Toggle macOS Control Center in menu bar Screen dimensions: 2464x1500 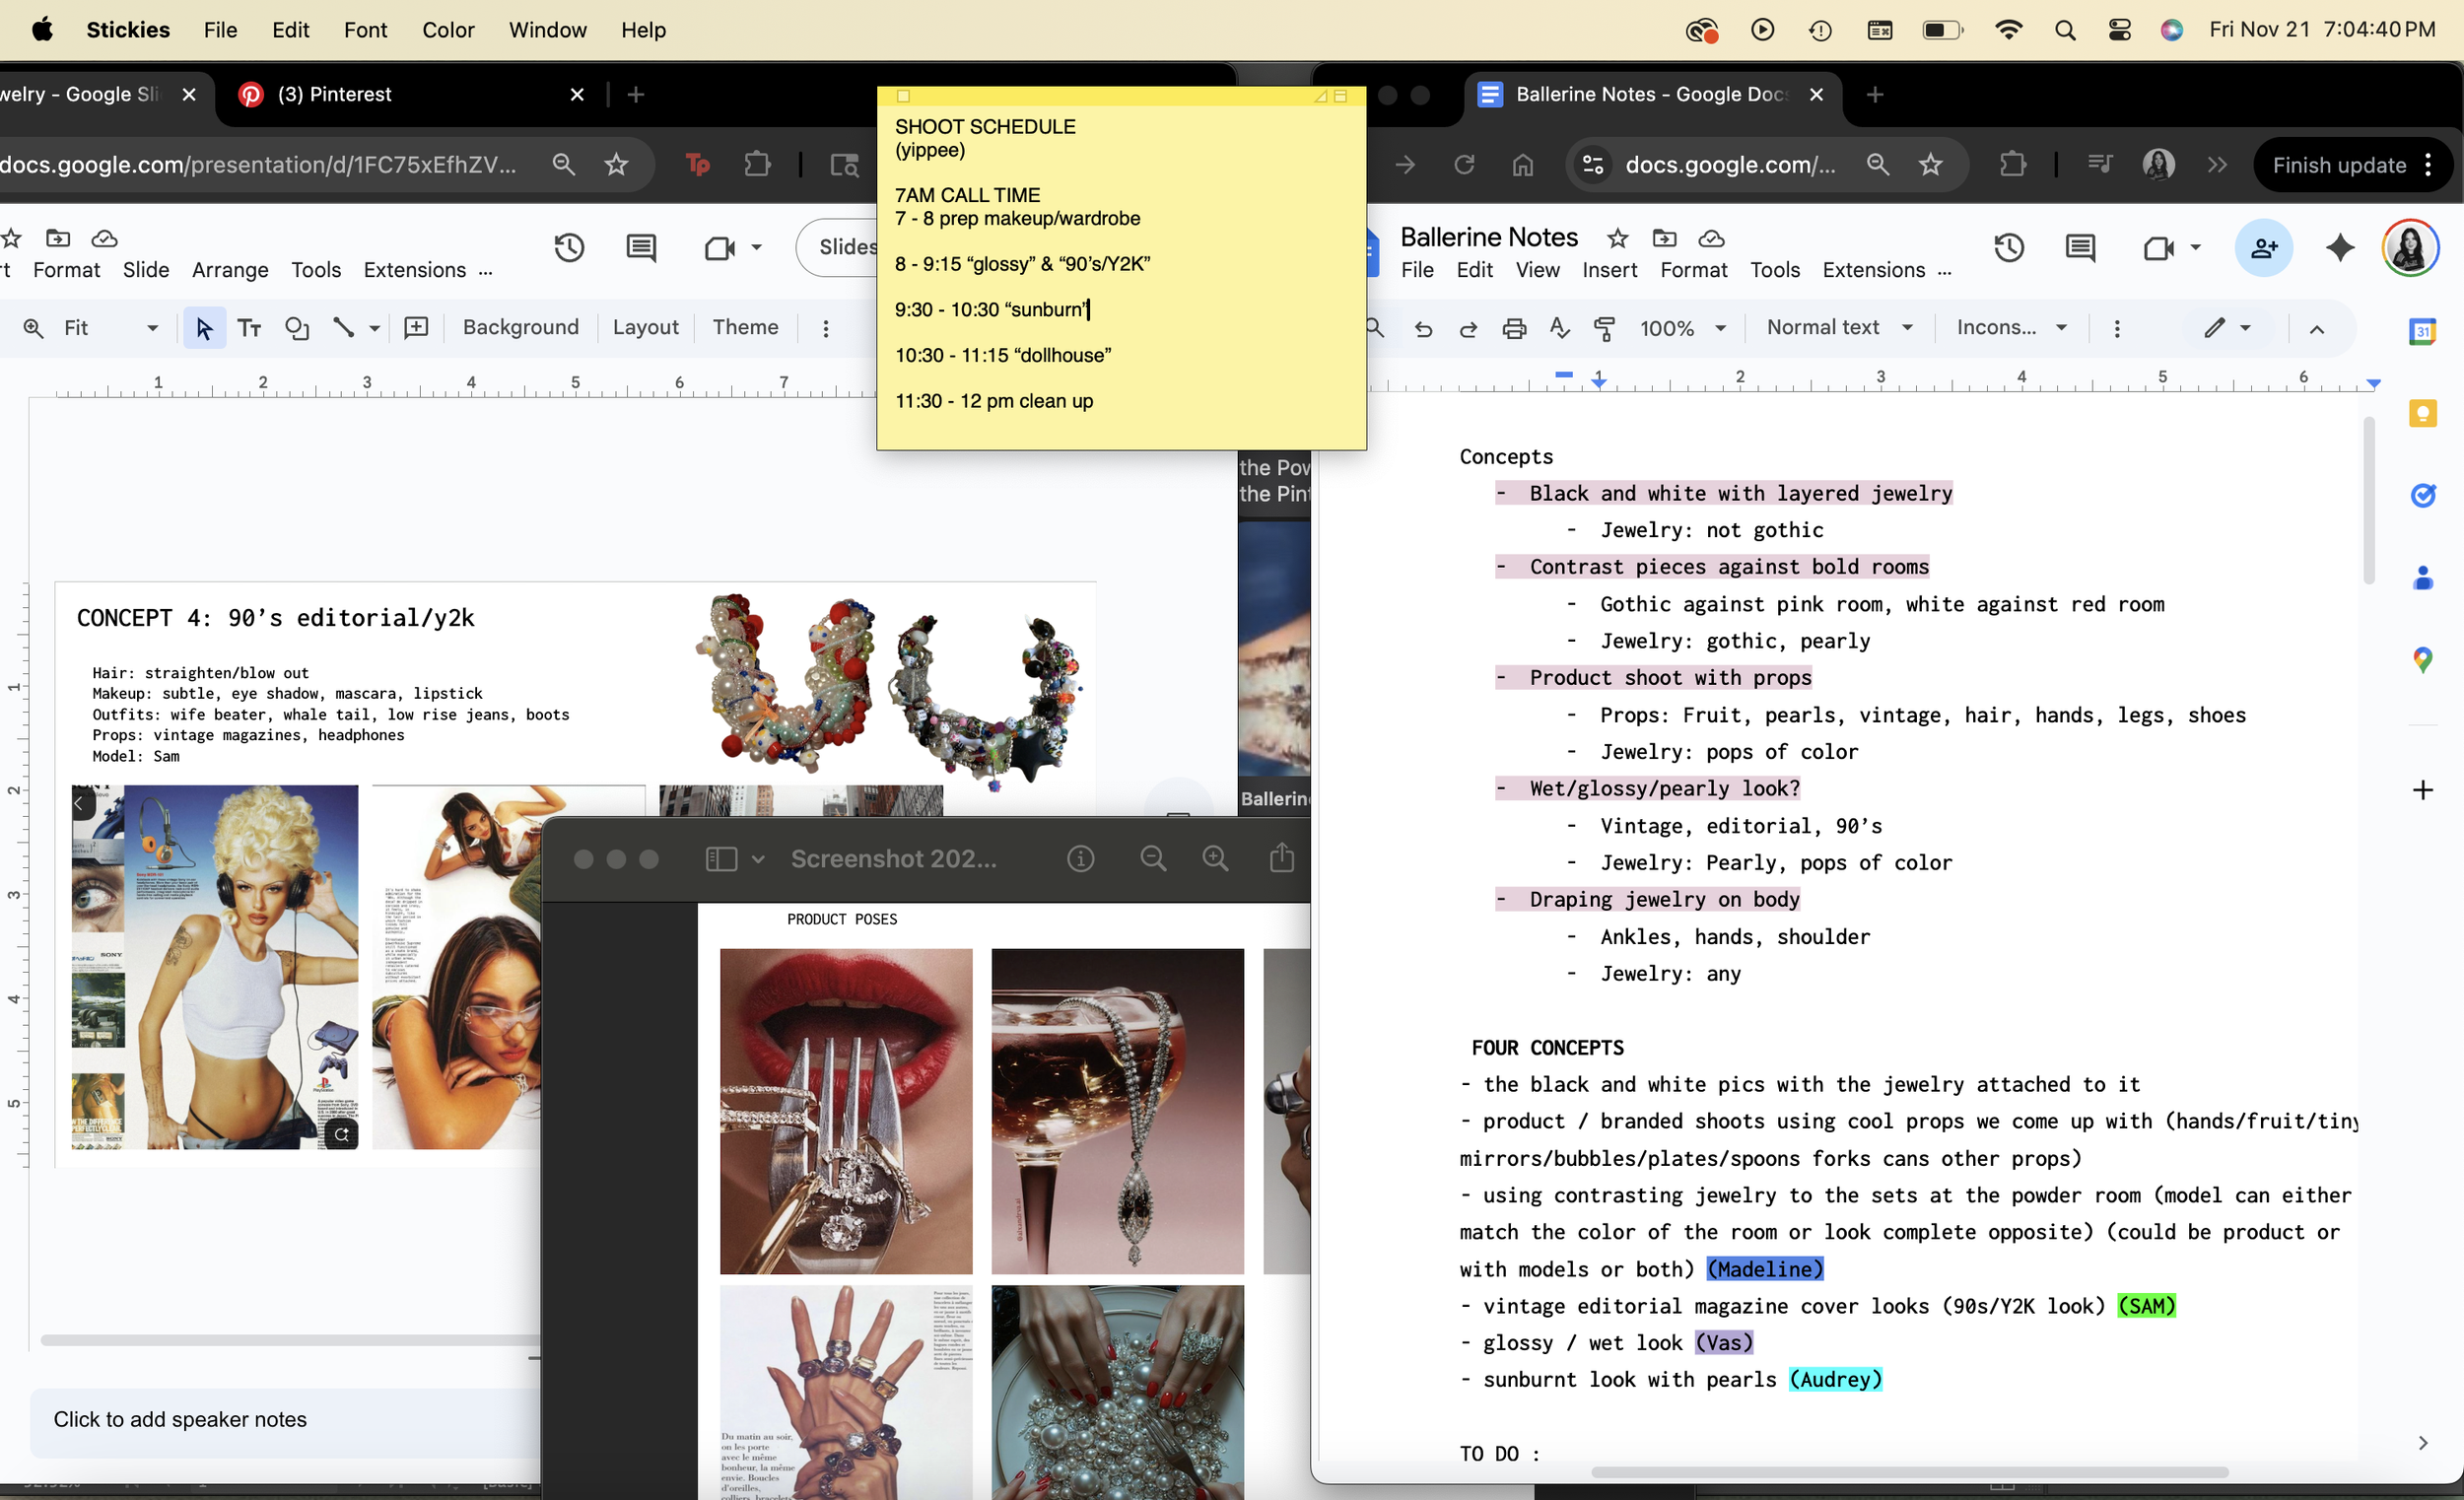point(2119,30)
